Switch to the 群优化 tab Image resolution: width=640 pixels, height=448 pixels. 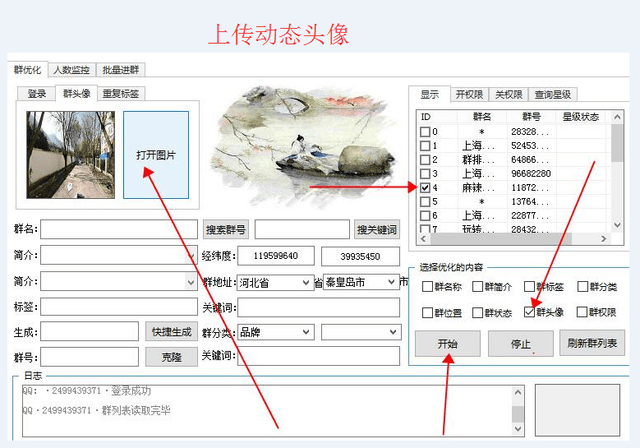27,69
